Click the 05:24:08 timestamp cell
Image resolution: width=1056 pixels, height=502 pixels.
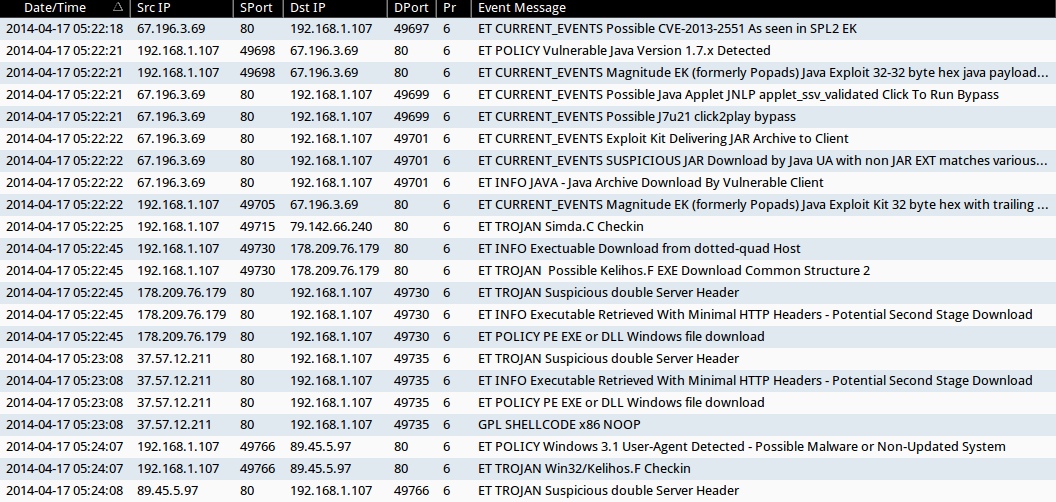[x=64, y=491]
